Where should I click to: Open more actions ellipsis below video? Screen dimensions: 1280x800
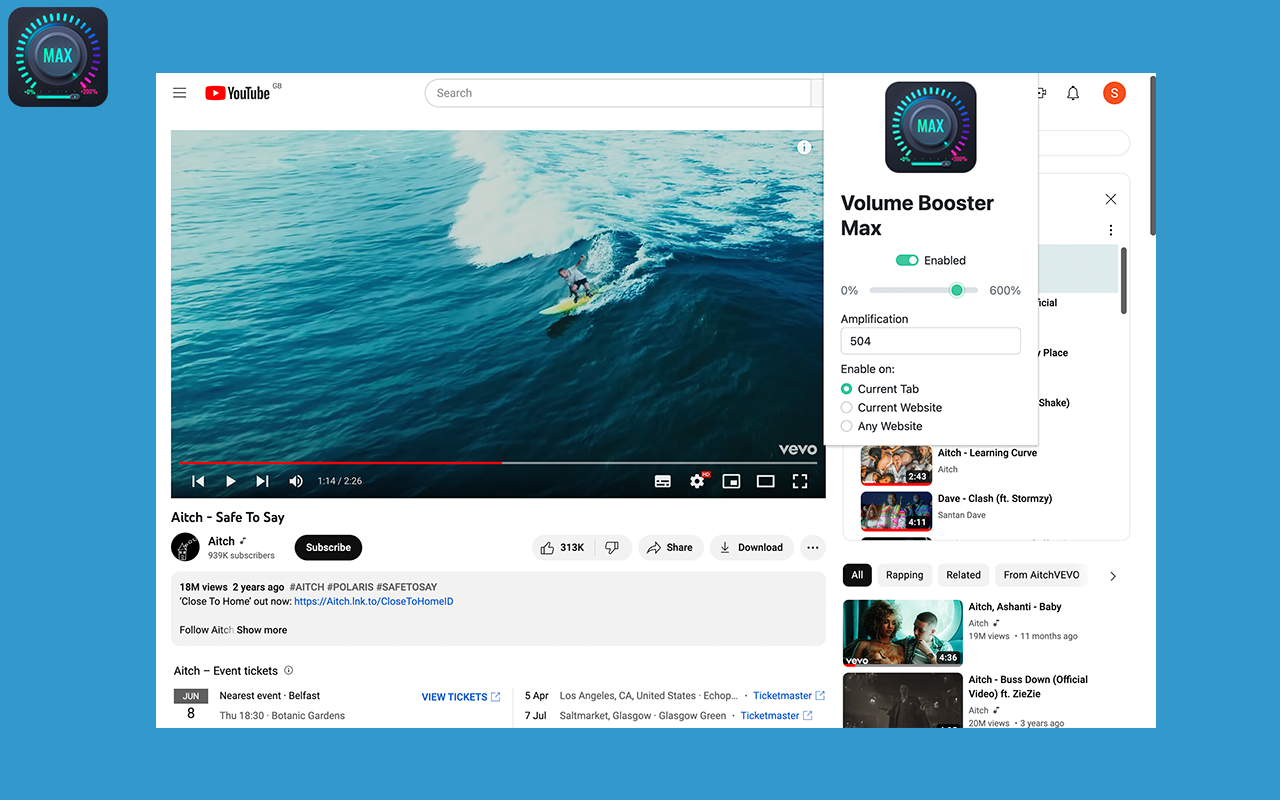click(x=813, y=547)
